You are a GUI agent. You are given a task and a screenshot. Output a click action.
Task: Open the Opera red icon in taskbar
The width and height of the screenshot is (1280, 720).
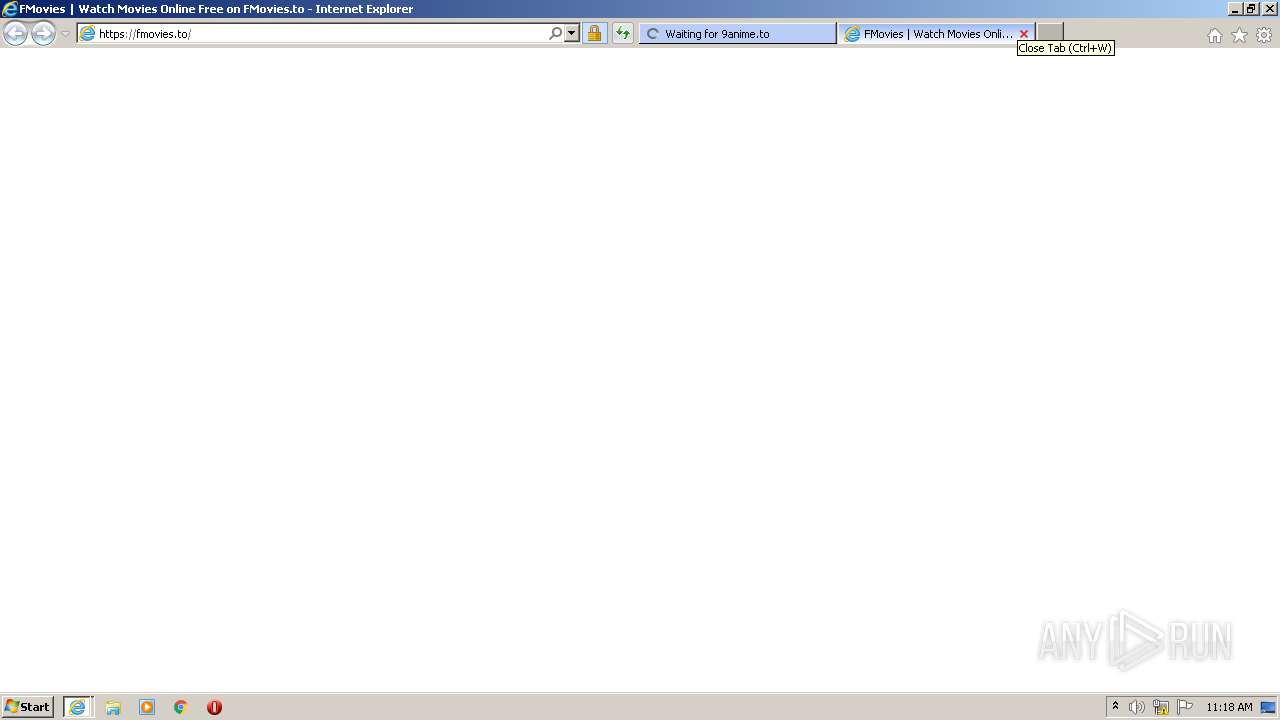[x=214, y=707]
